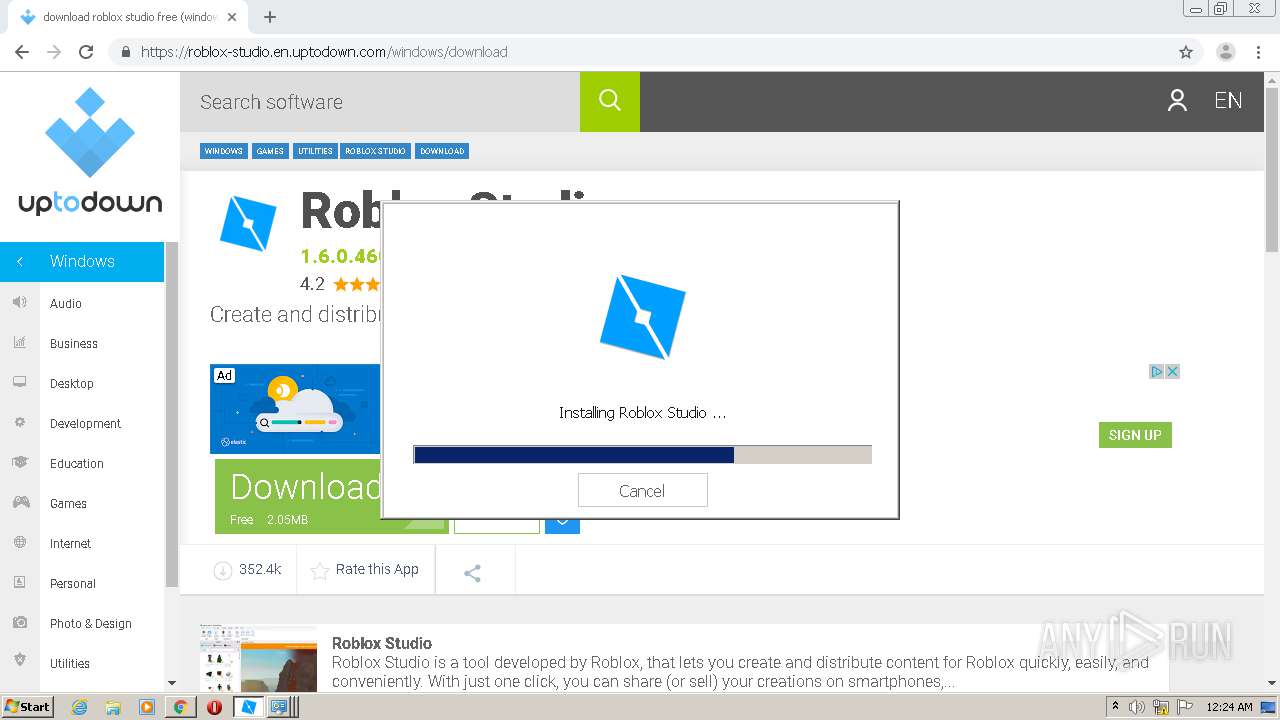Click the Search software input field
Image resolution: width=1280 pixels, height=720 pixels.
(380, 101)
